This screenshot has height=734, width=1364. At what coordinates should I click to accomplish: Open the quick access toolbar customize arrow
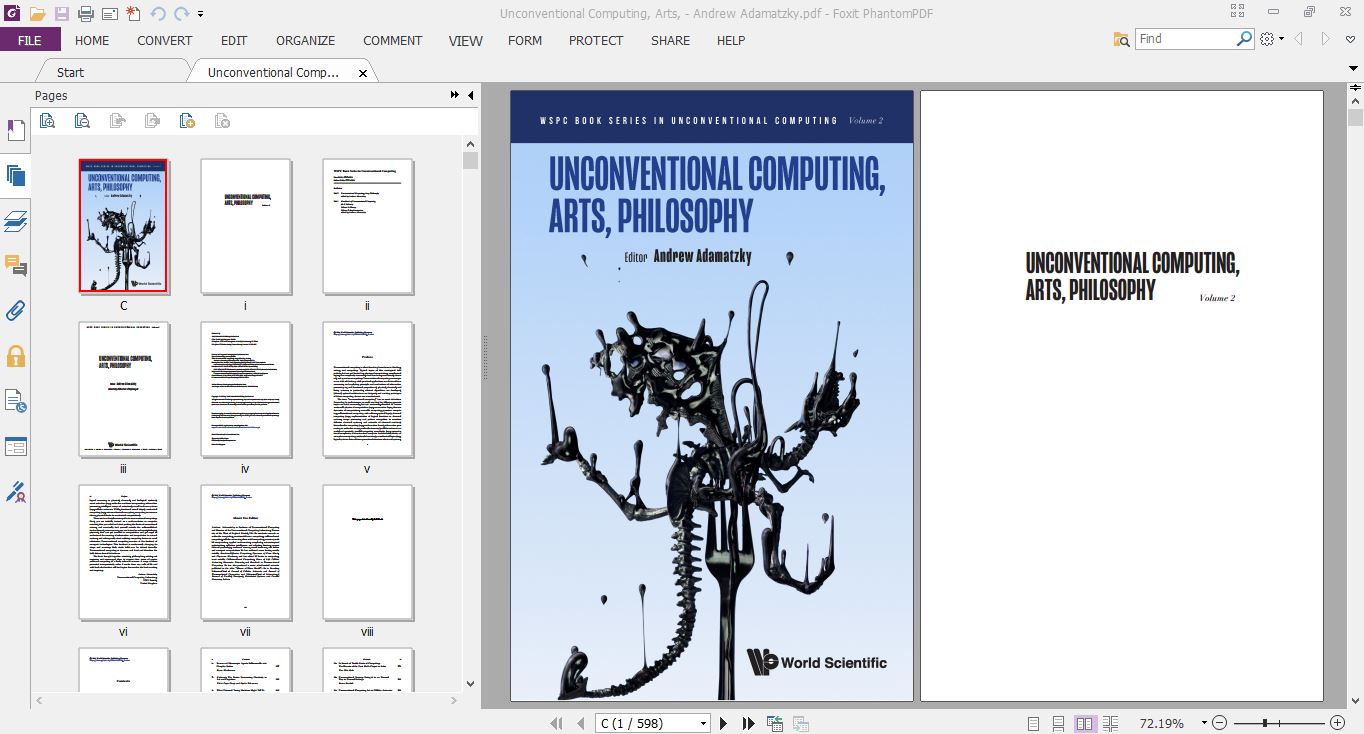[x=201, y=15]
